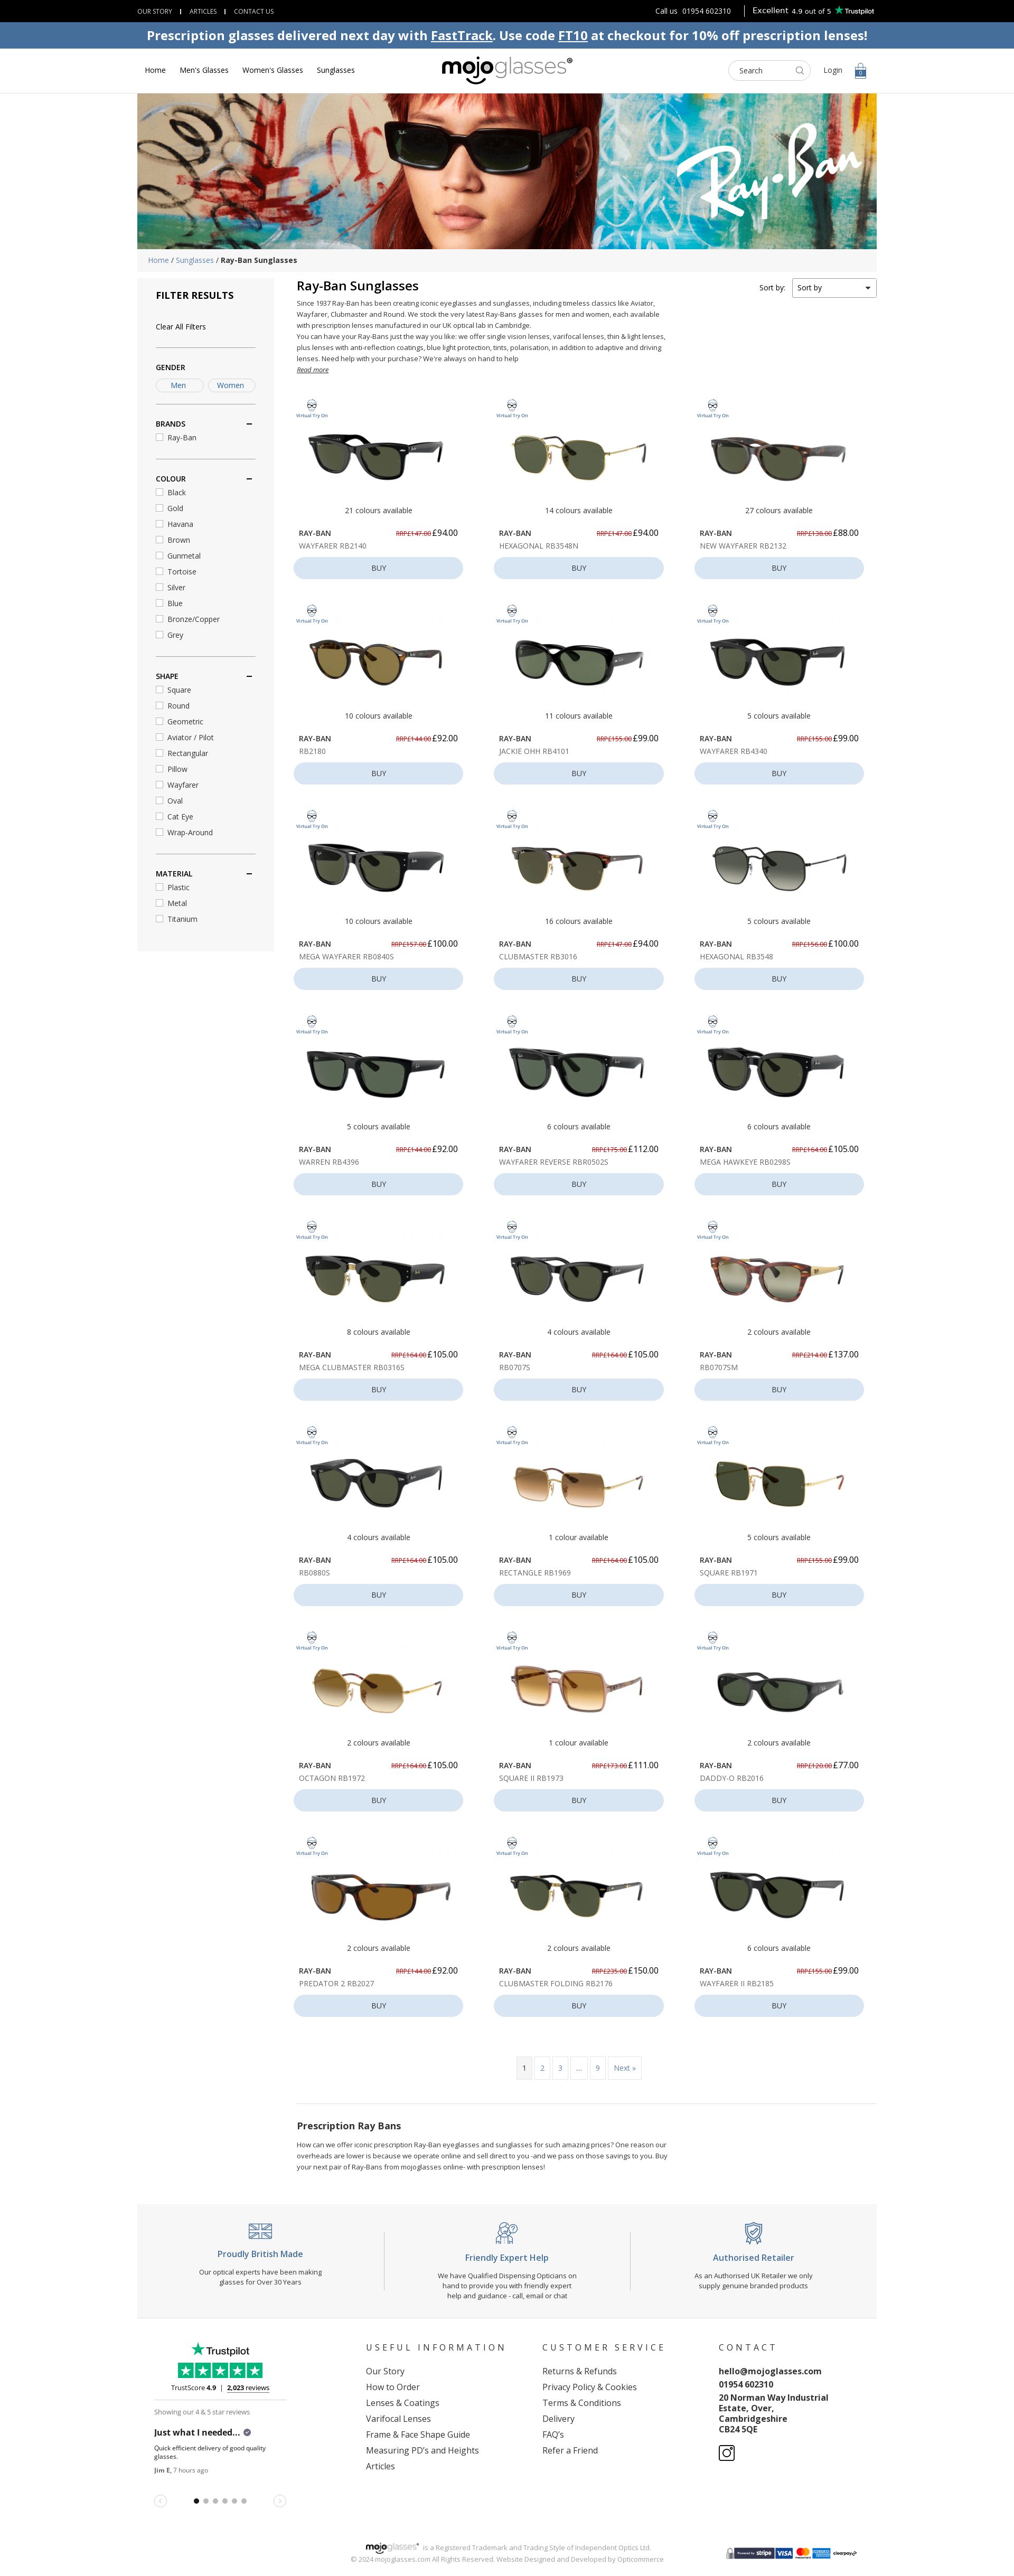Viewport: 1014px width, 2576px height.
Task: Enable the Tortoise colour filter
Action: pyautogui.click(x=159, y=571)
